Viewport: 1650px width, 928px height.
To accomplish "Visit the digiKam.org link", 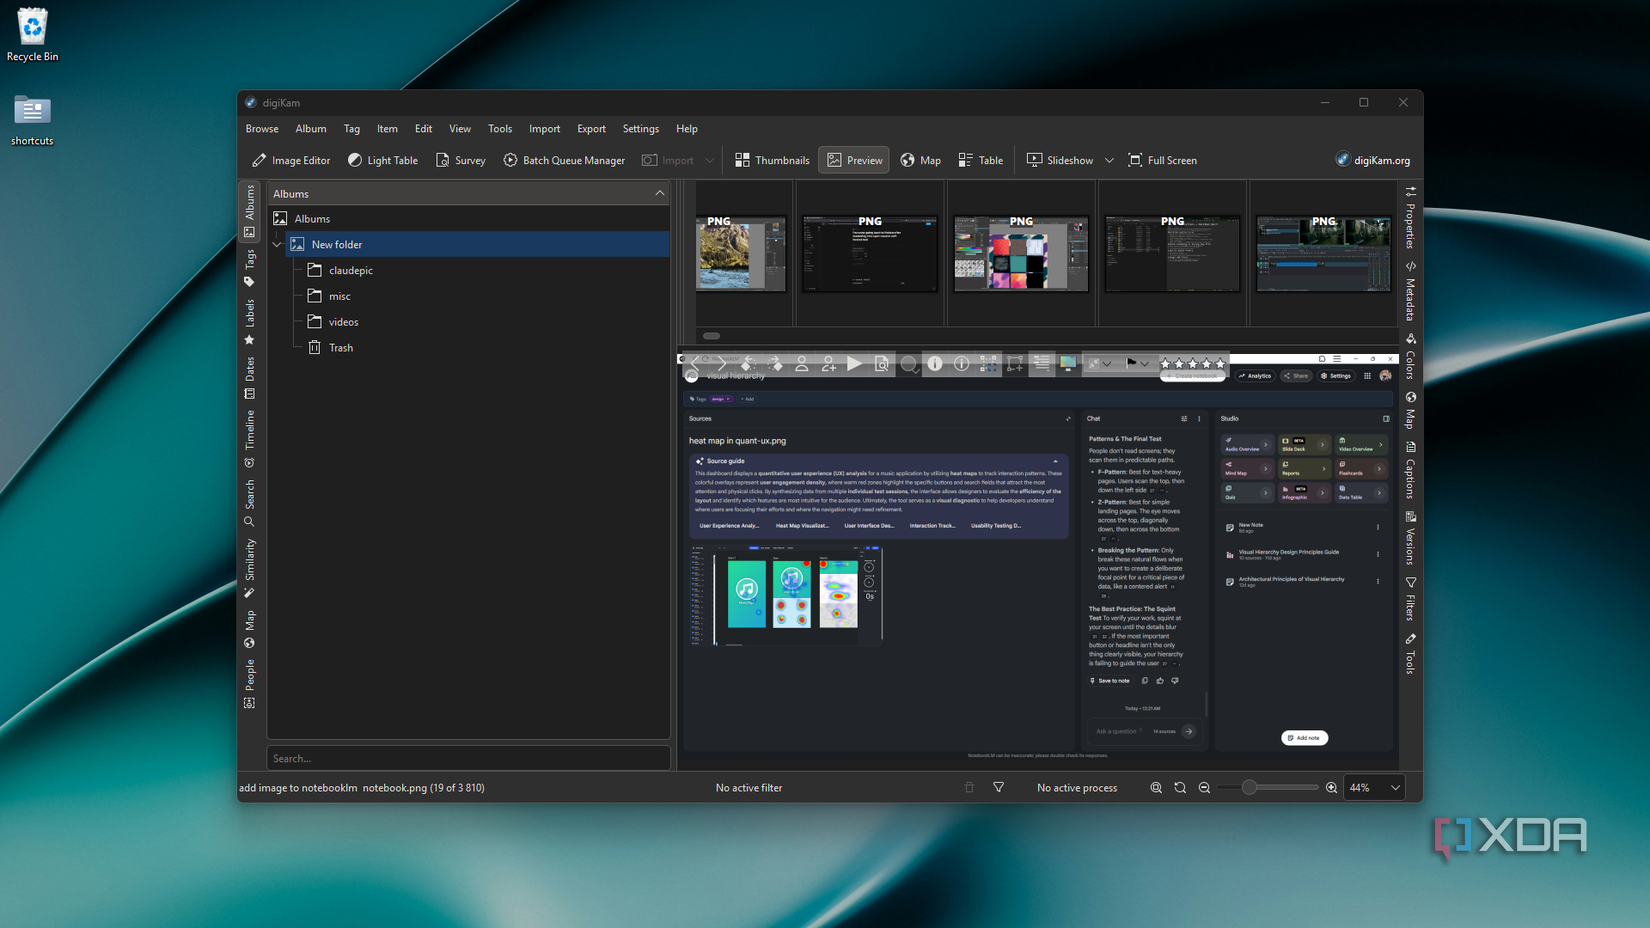I will [1373, 160].
